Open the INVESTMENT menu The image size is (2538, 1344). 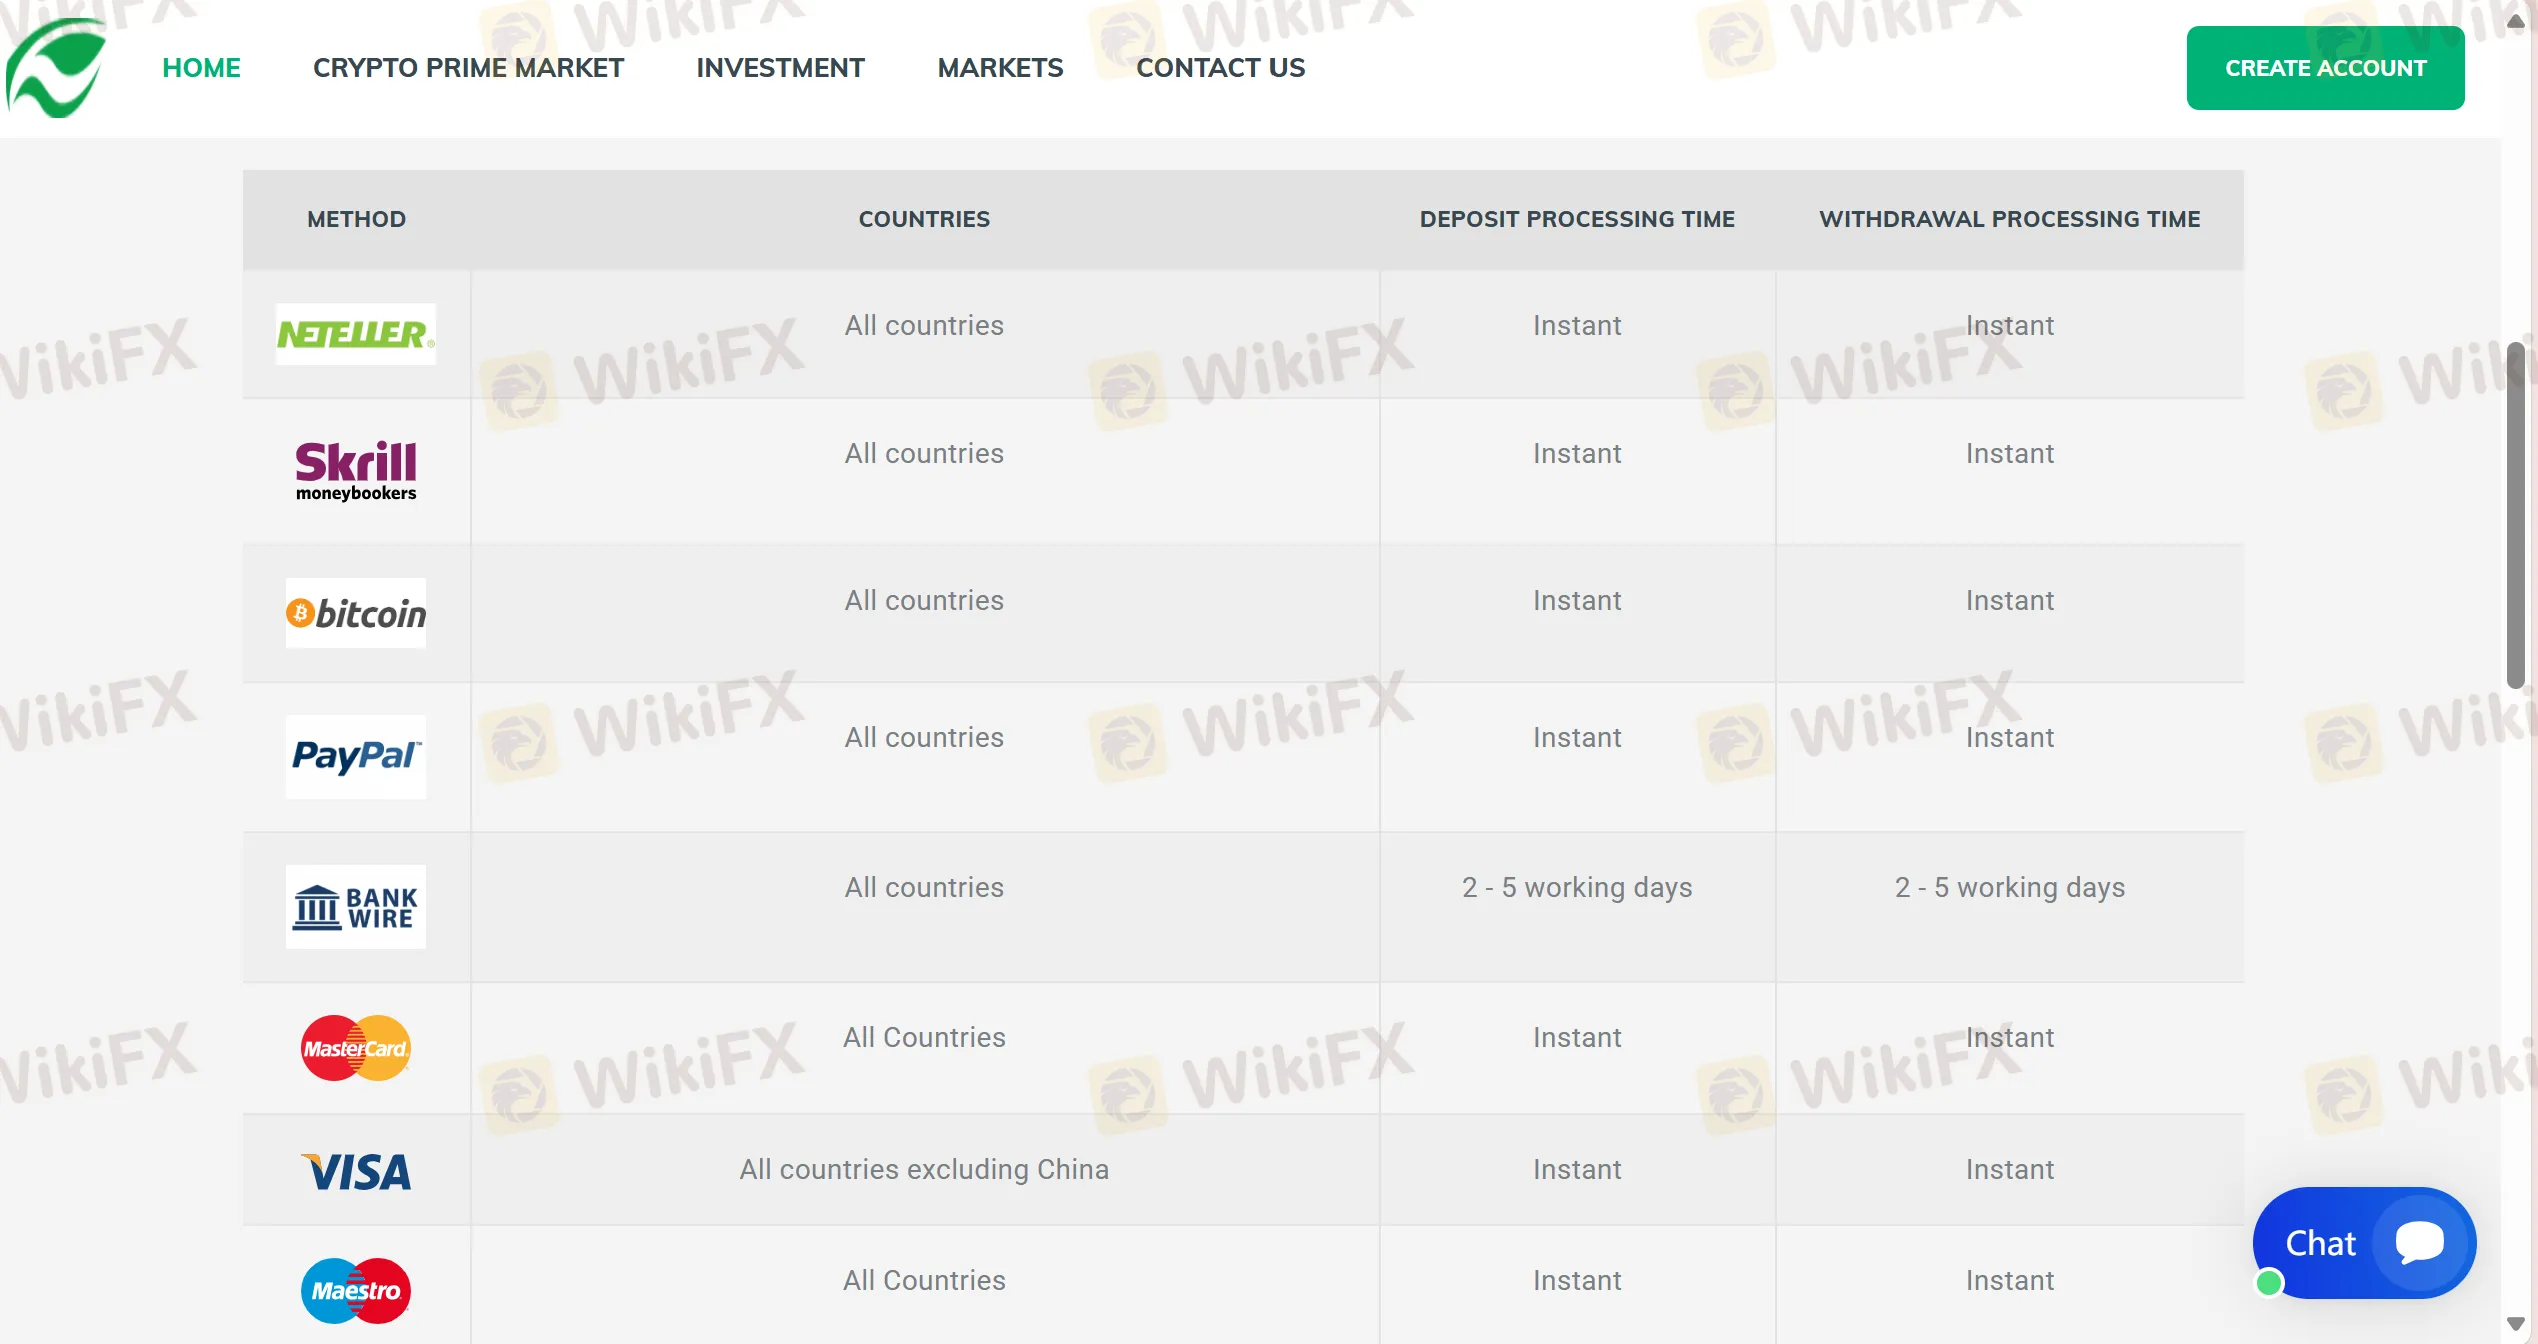click(780, 68)
